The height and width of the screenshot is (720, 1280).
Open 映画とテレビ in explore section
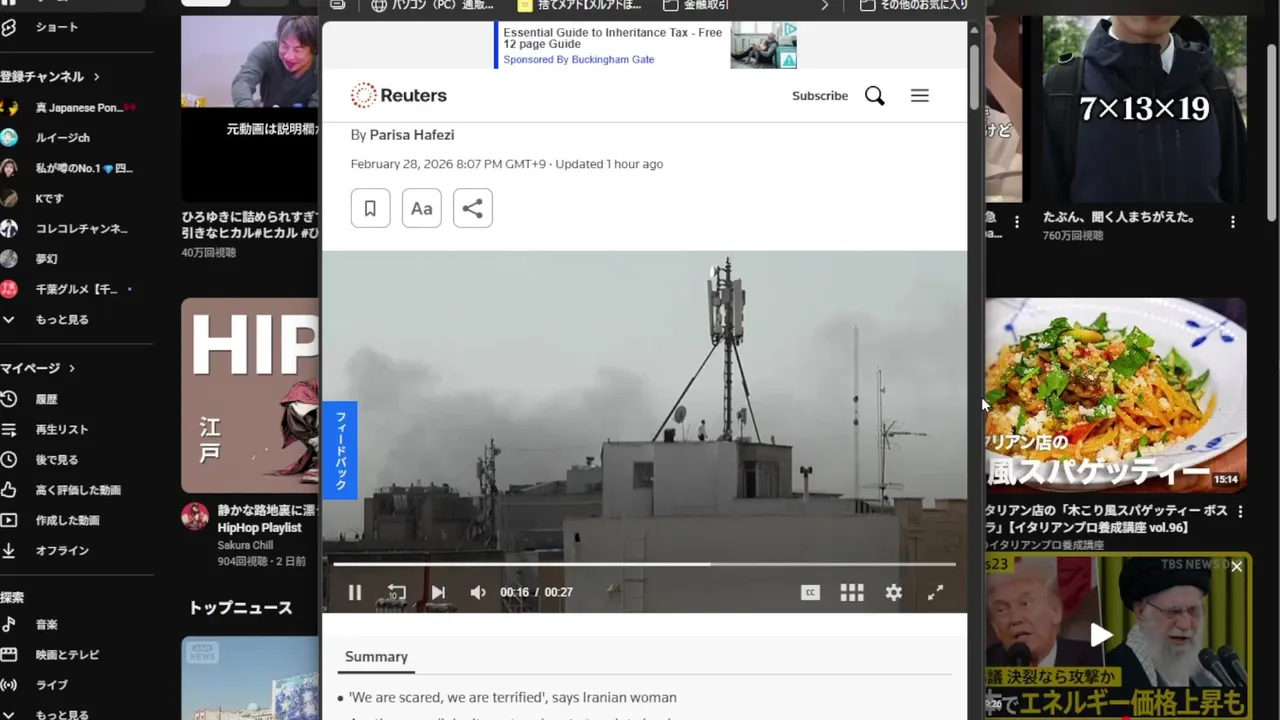point(66,655)
